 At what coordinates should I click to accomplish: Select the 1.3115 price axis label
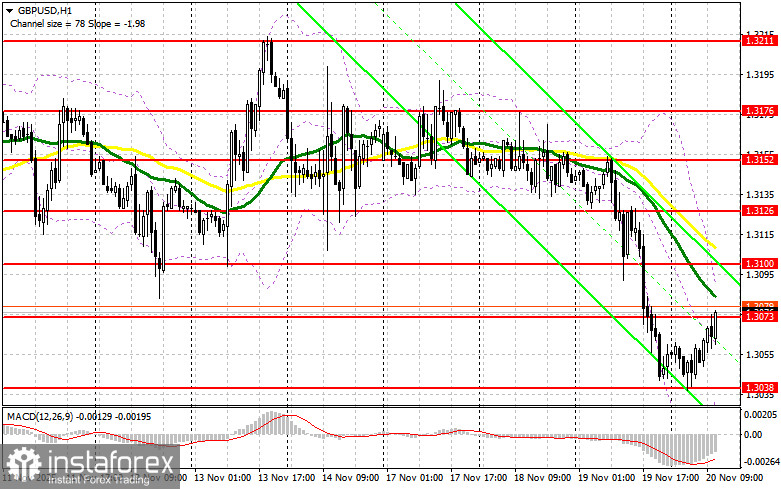click(760, 235)
